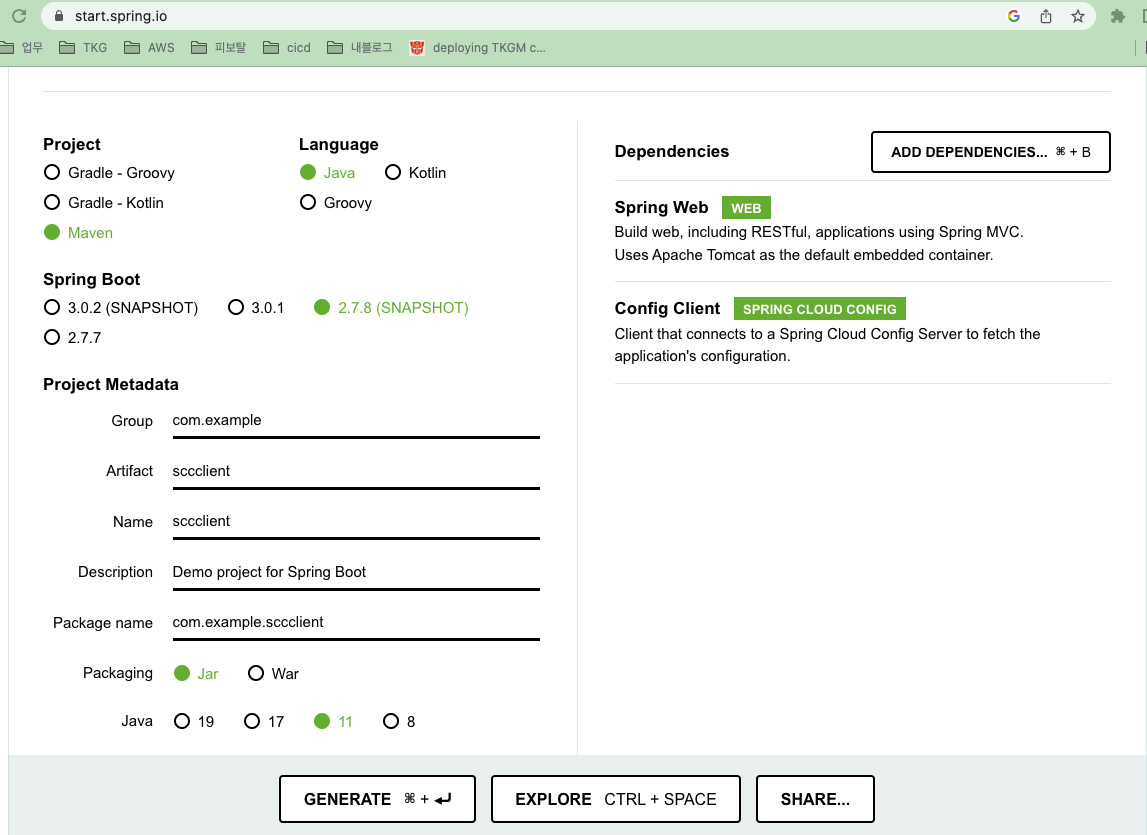The image size is (1147, 835).
Task: Choose Groovy as the language
Action: pyautogui.click(x=336, y=203)
